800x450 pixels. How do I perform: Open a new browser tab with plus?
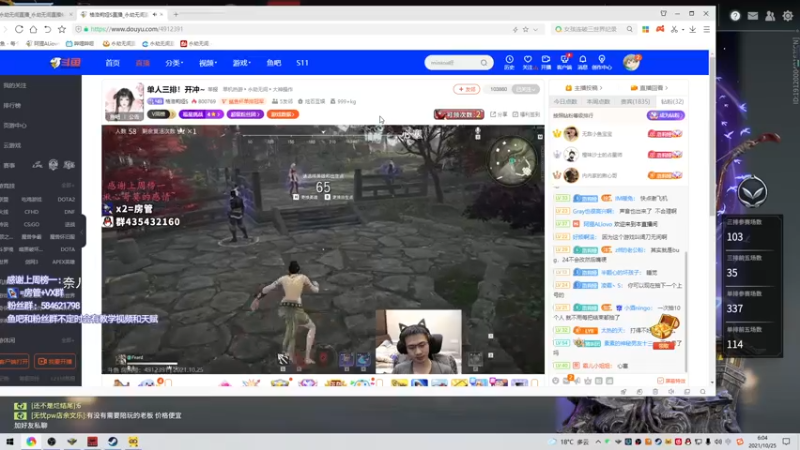(x=176, y=14)
